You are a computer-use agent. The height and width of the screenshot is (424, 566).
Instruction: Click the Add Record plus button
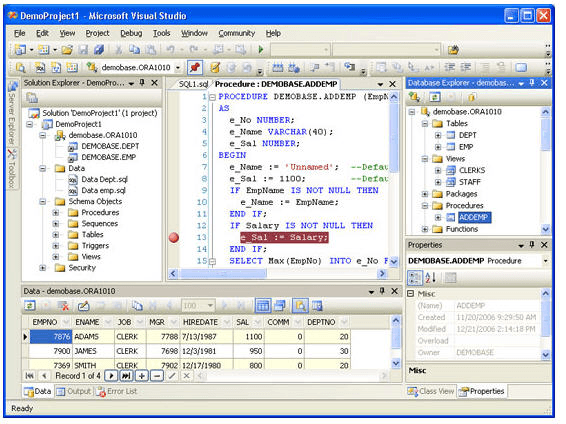point(142,376)
